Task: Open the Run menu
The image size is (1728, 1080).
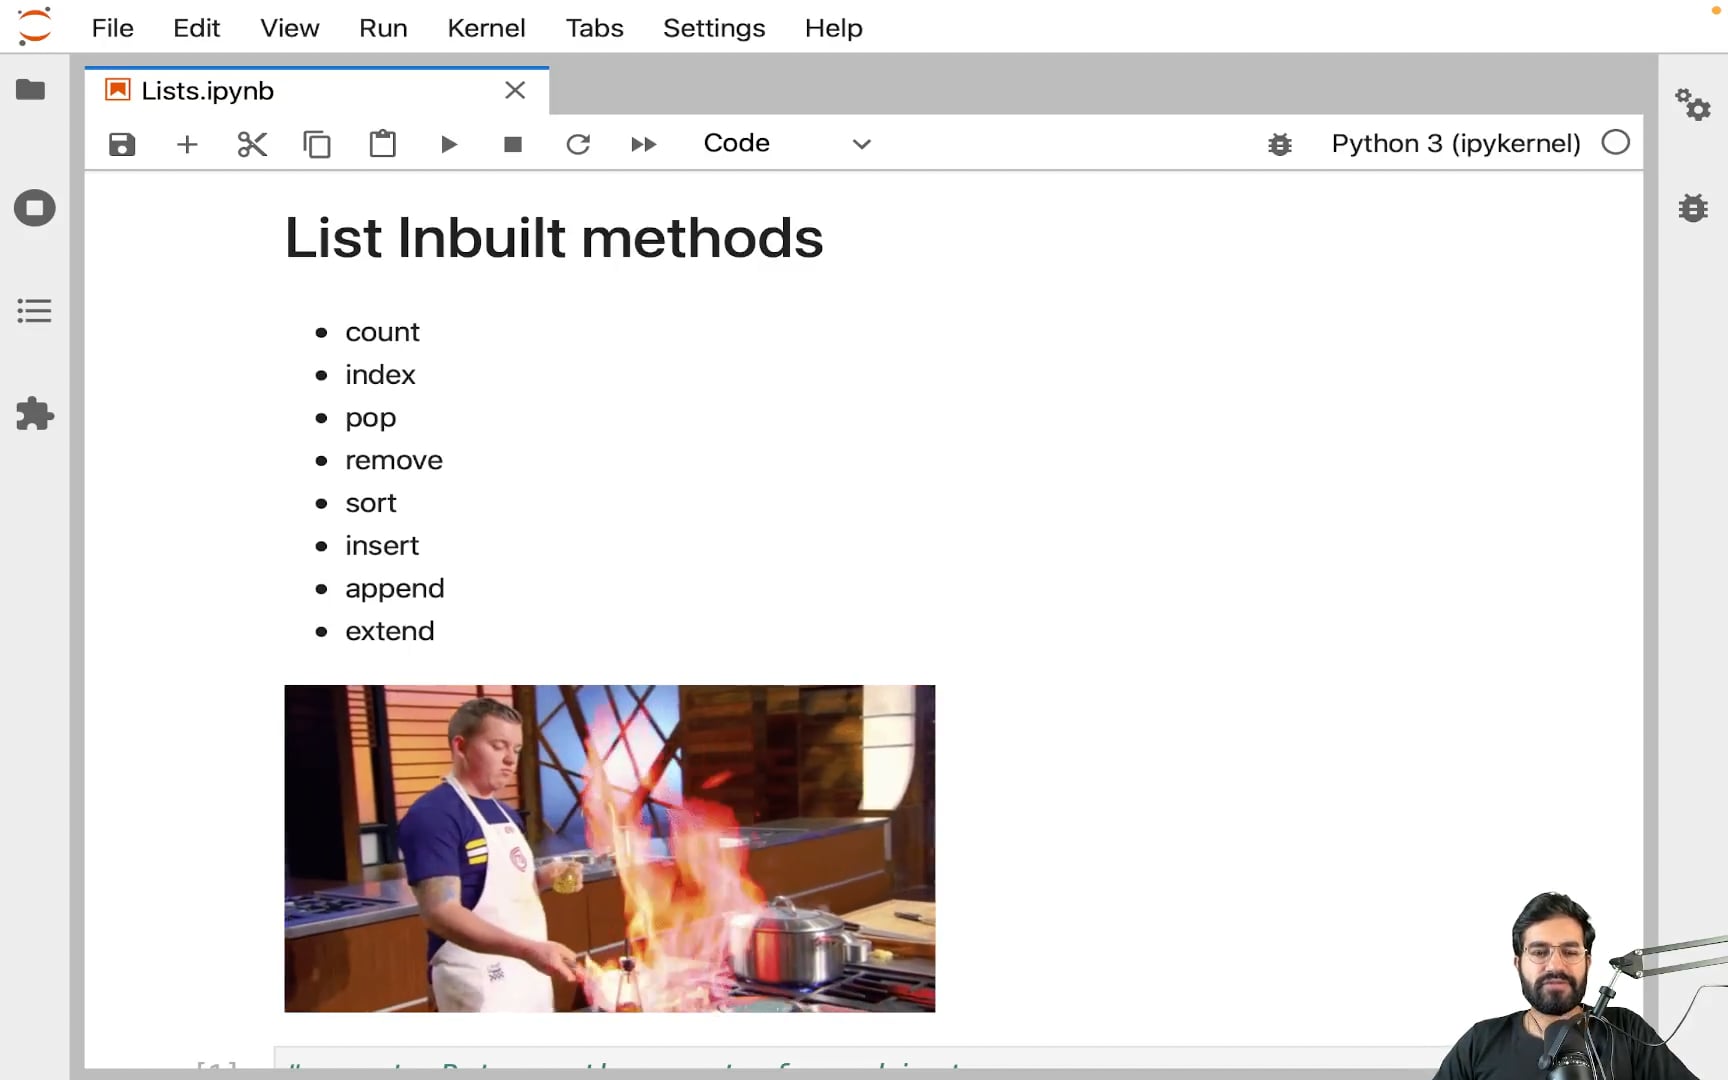Action: pos(384,28)
